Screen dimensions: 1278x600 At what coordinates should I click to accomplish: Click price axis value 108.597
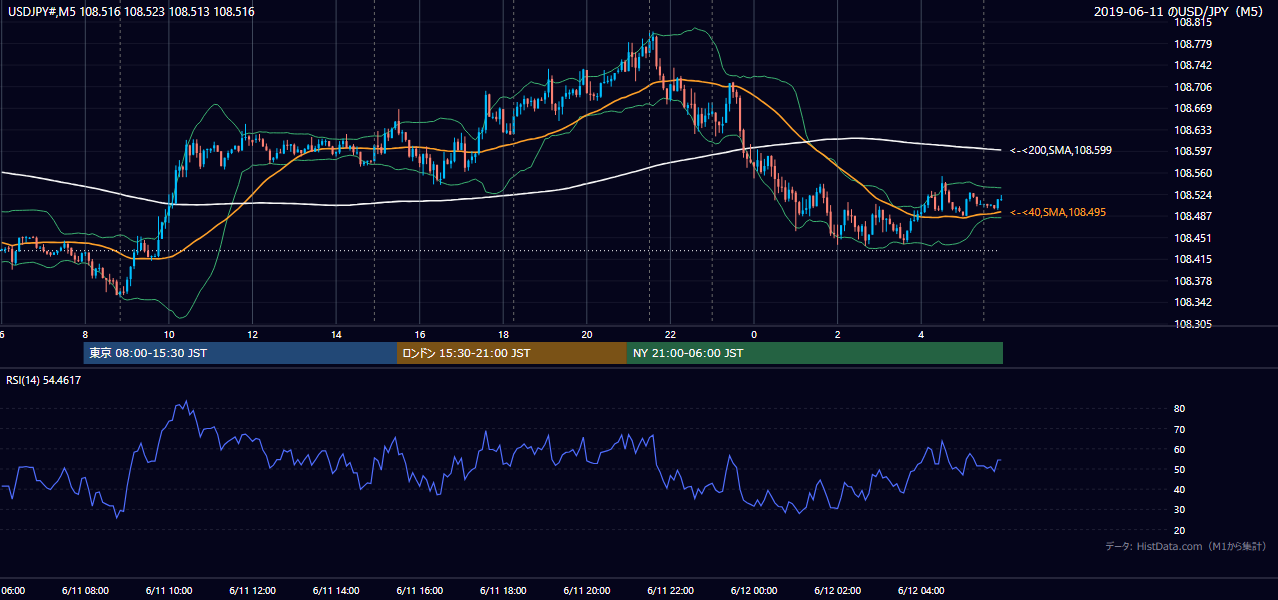click(1194, 151)
